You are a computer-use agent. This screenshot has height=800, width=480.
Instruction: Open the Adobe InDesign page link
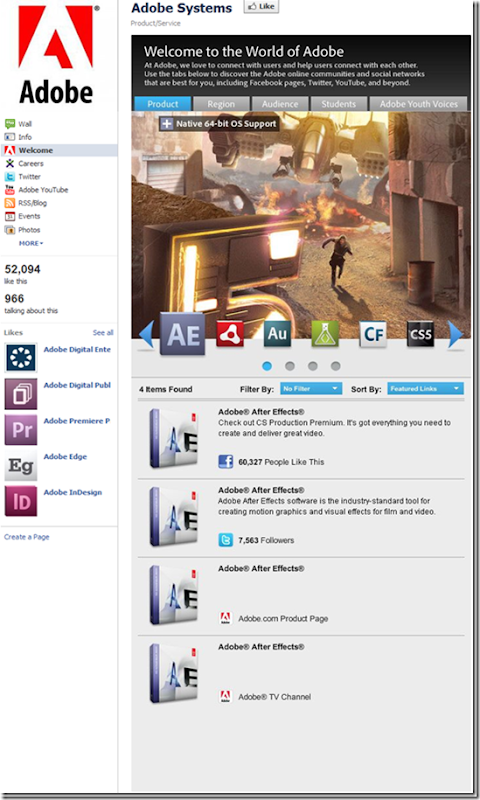click(x=73, y=492)
